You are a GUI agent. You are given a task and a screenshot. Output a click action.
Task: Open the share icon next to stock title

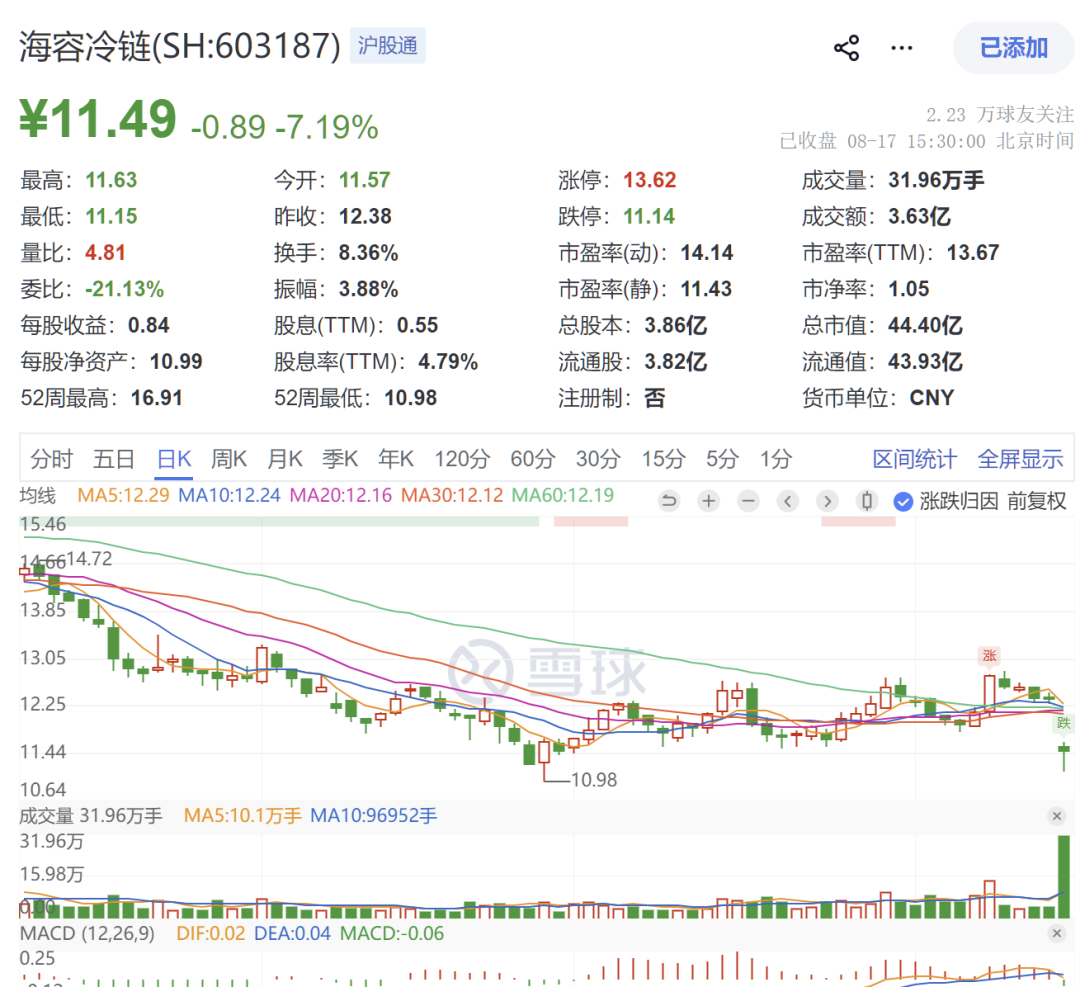click(x=847, y=48)
